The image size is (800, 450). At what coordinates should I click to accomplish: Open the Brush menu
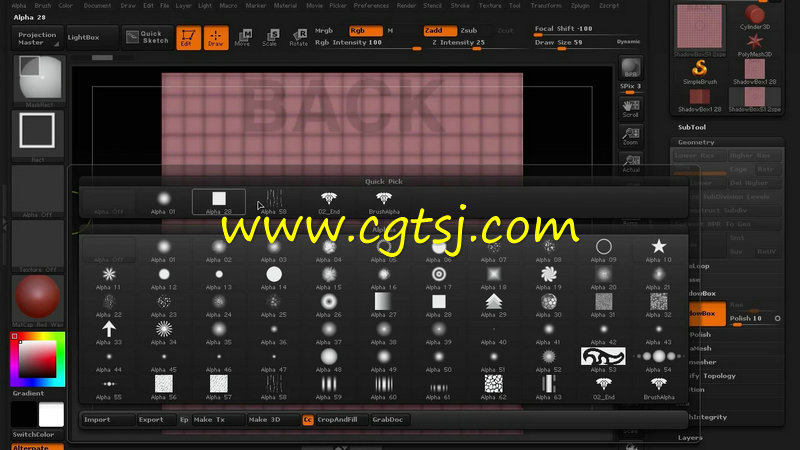tap(42, 6)
